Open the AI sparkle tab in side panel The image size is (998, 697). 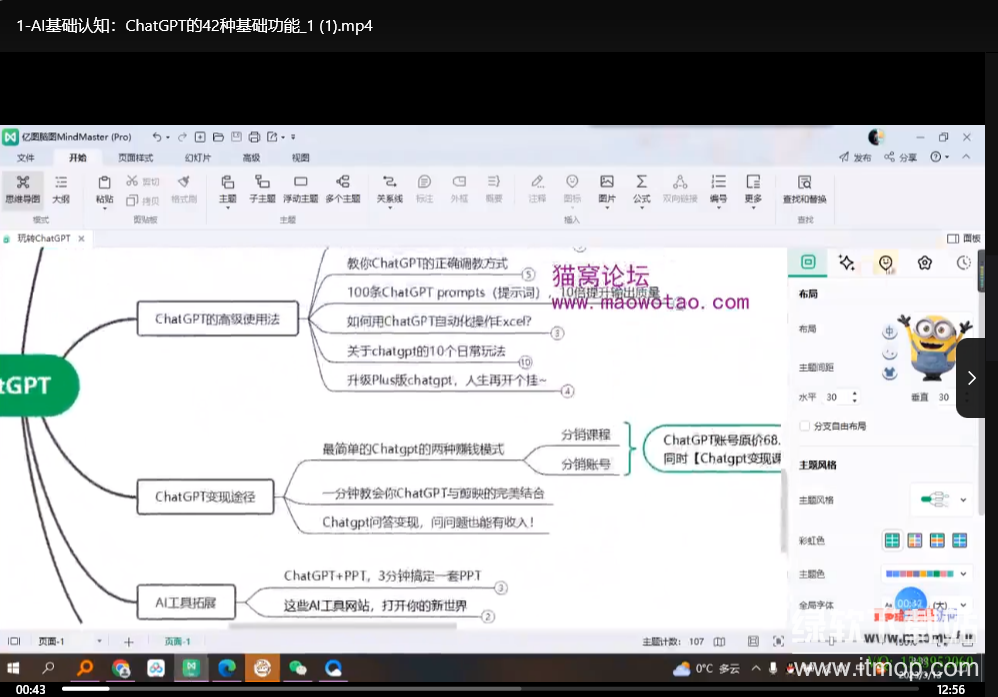pos(846,263)
